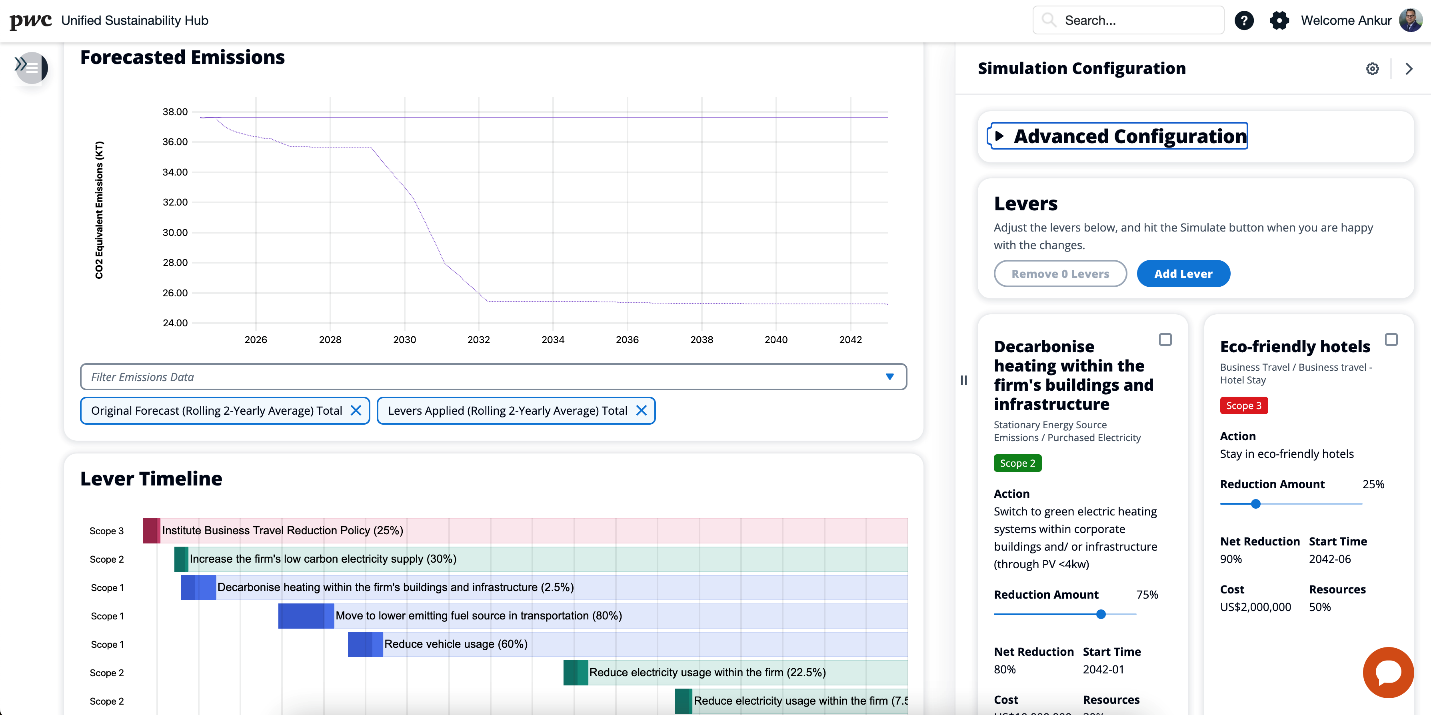Click the Filter Emissions Data field
Image resolution: width=1431 pixels, height=715 pixels.
coord(493,377)
